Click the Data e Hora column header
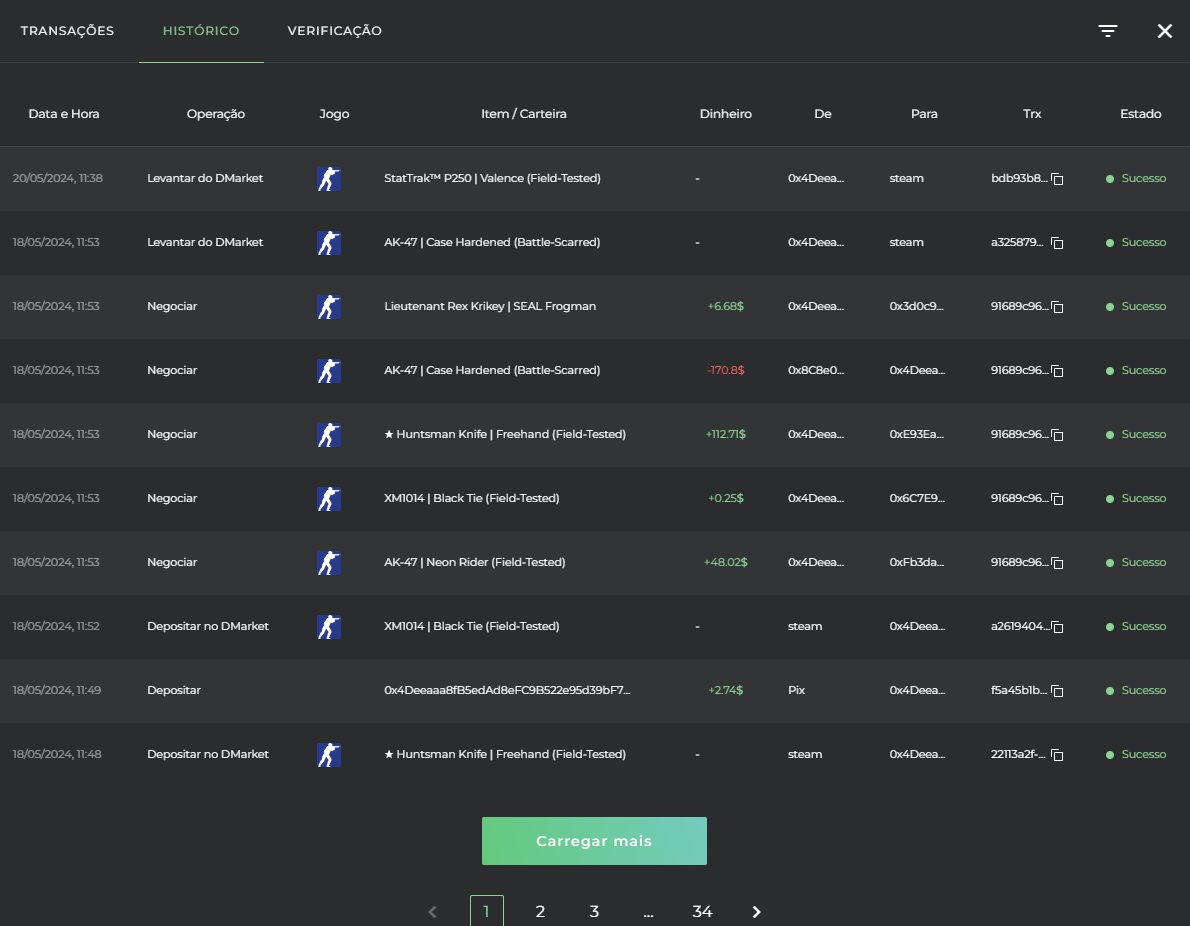 pyautogui.click(x=64, y=114)
